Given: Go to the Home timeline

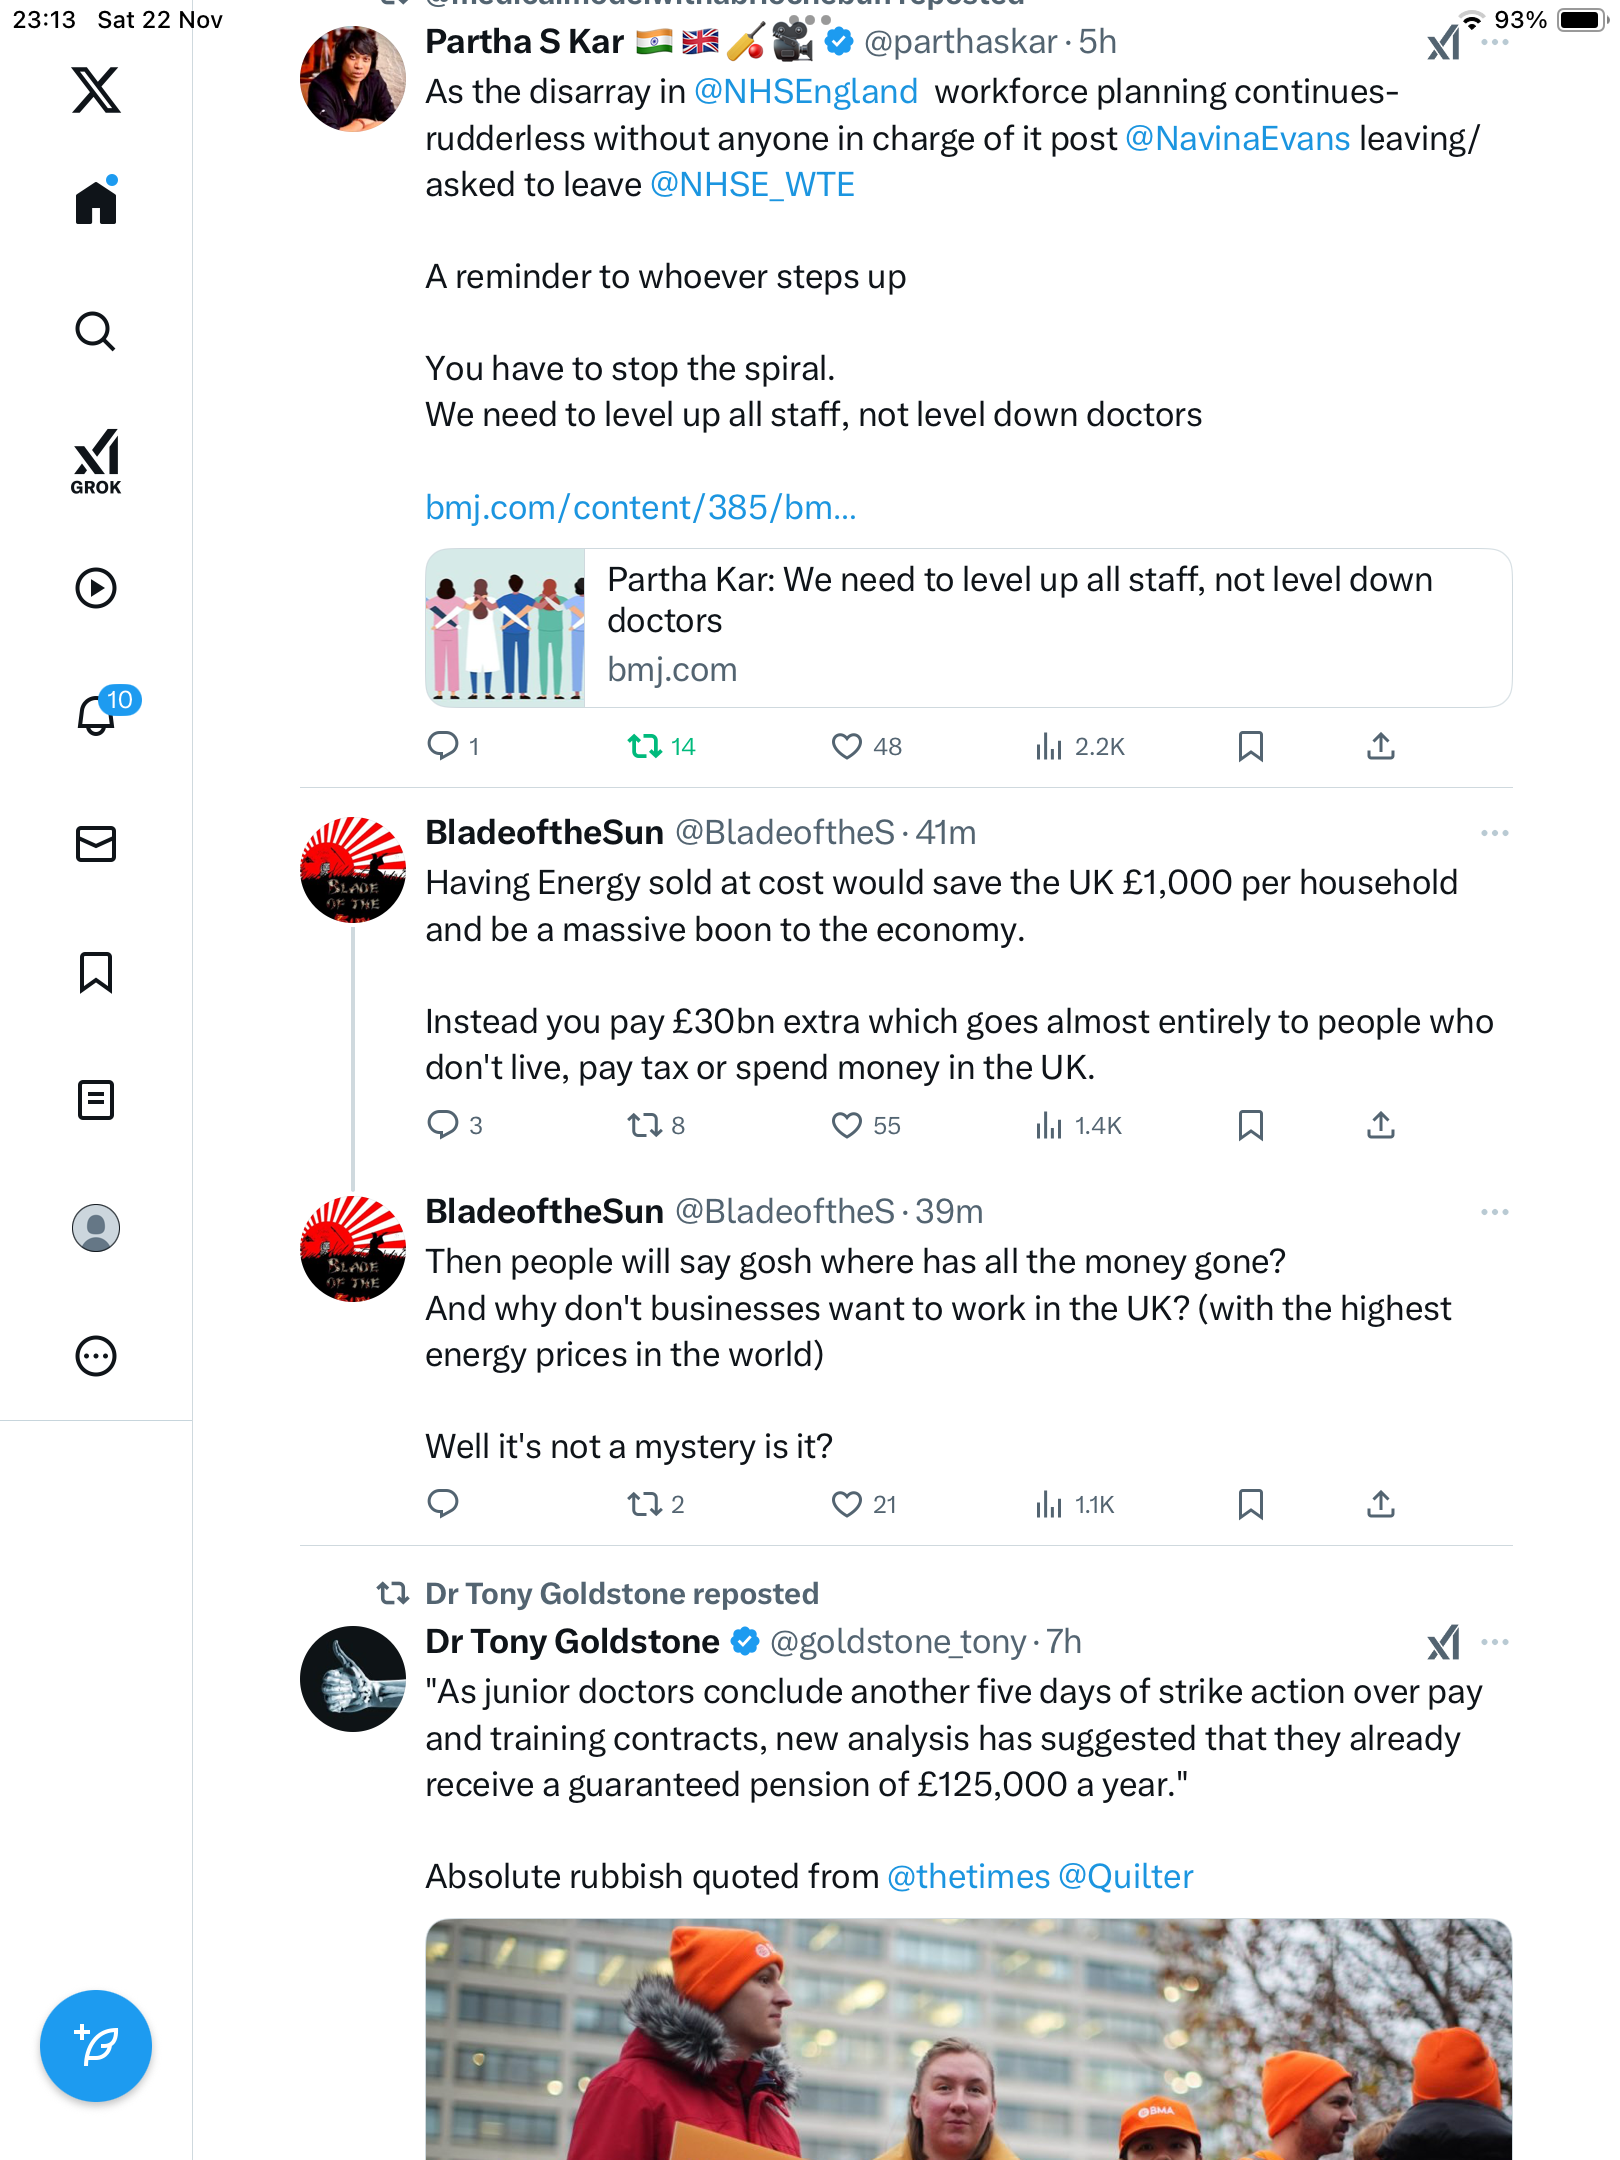Looking at the screenshot, I should [96, 203].
